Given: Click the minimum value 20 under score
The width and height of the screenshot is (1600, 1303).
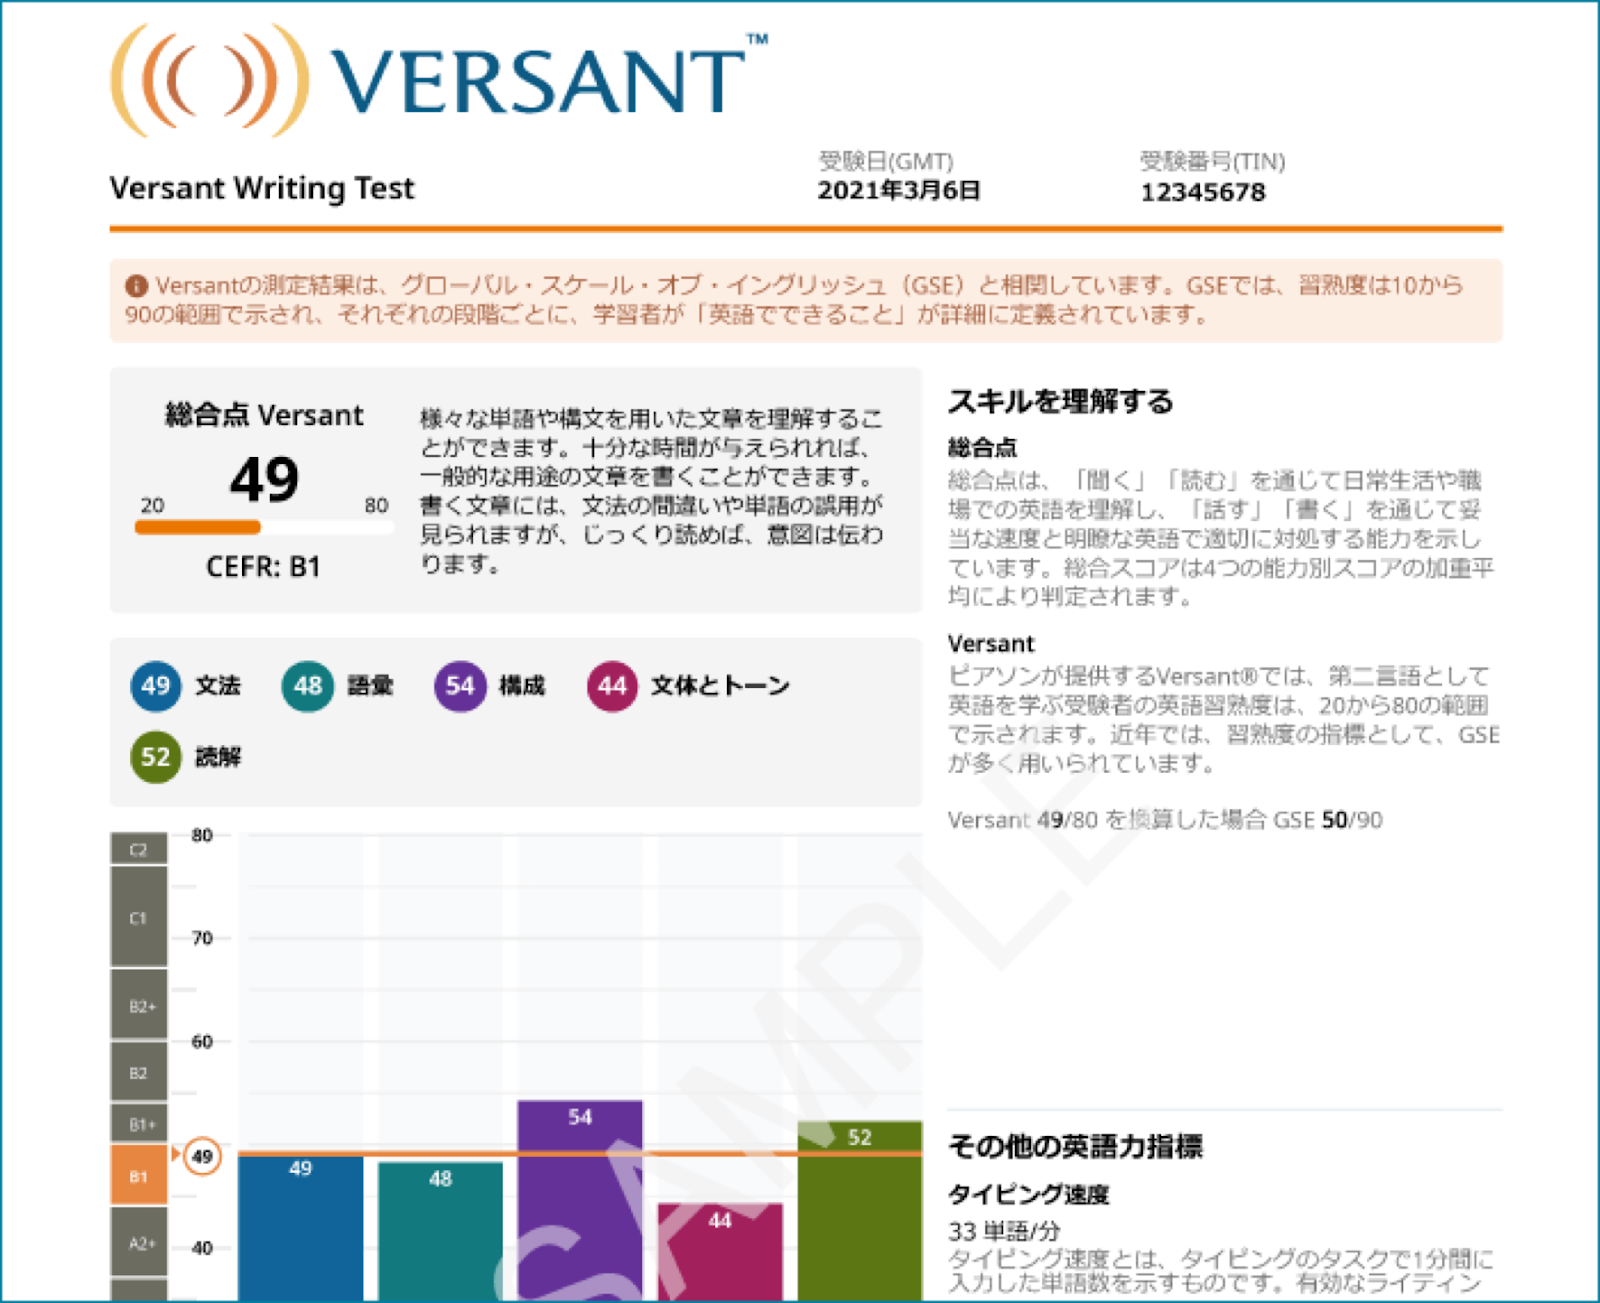Looking at the screenshot, I should click(x=152, y=505).
